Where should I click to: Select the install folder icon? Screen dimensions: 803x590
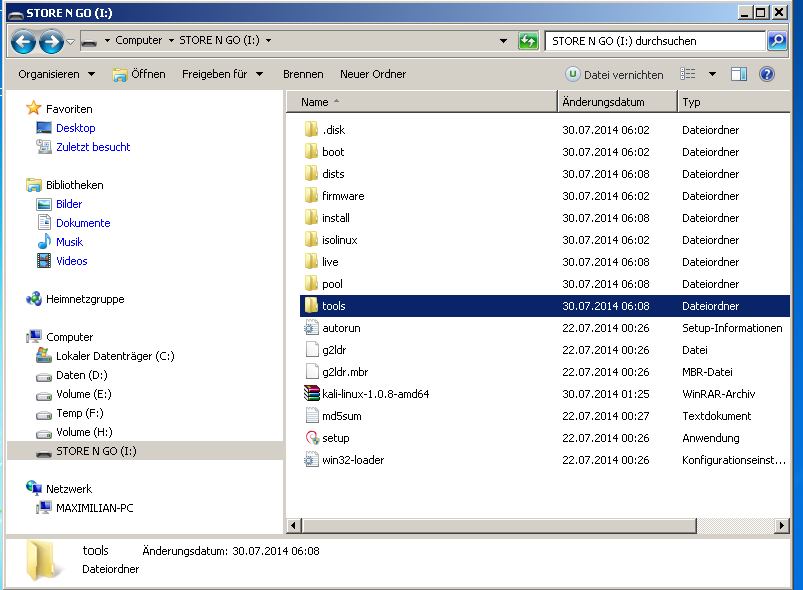[311, 218]
